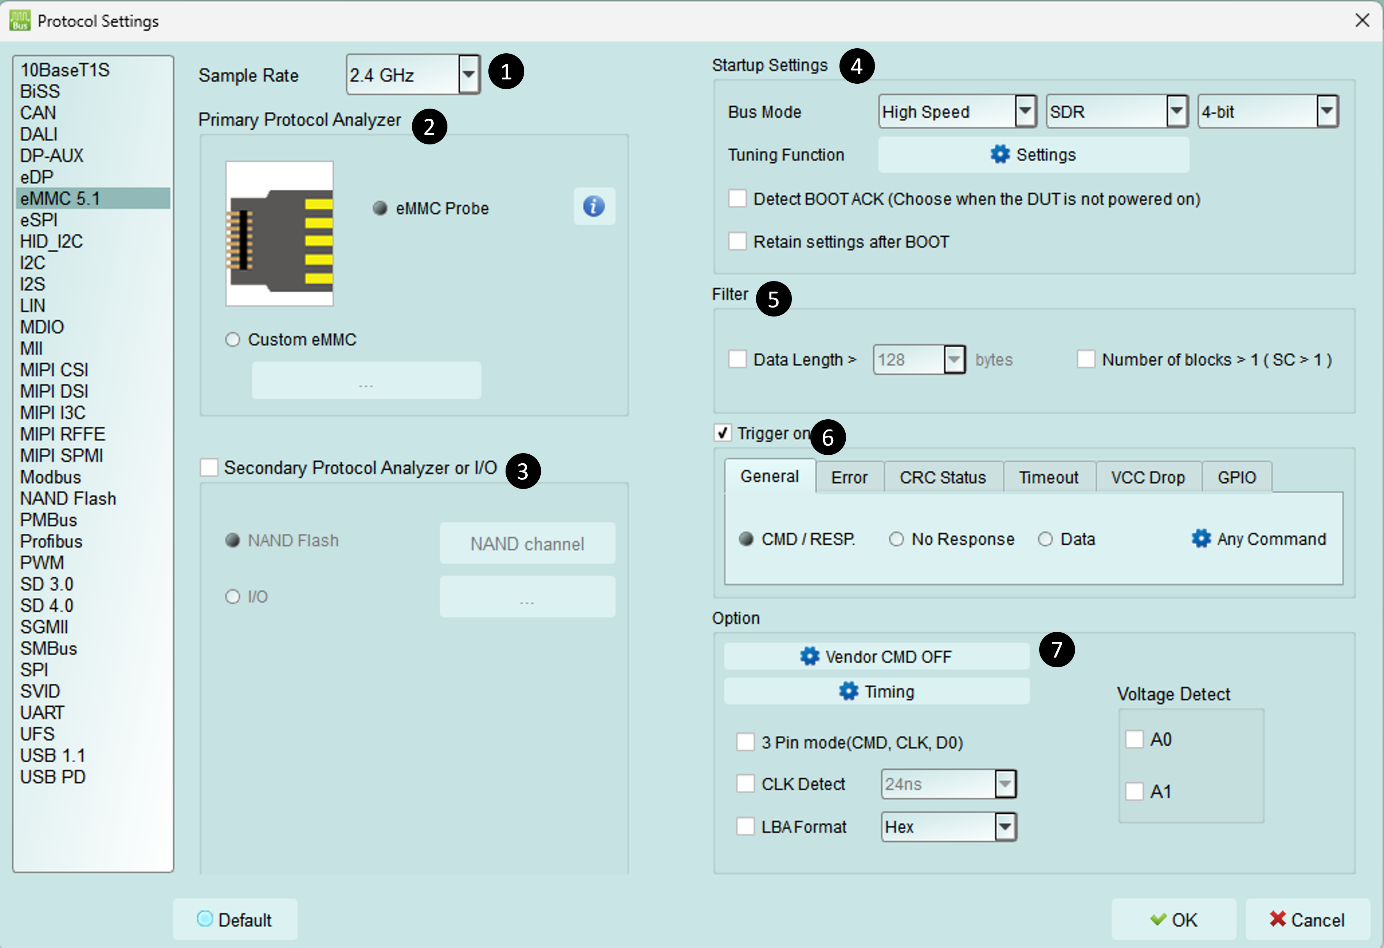Select the GPIO tab

tap(1237, 477)
